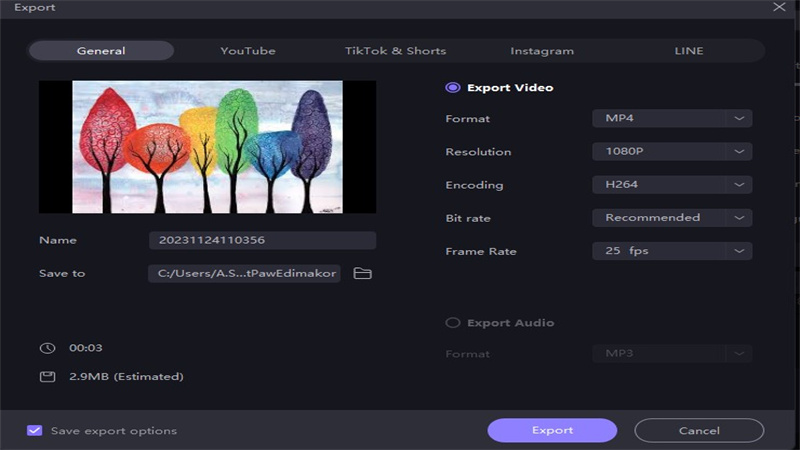Open the MP3 audio format dropdown
Image resolution: width=800 pixels, height=450 pixels.
point(671,354)
